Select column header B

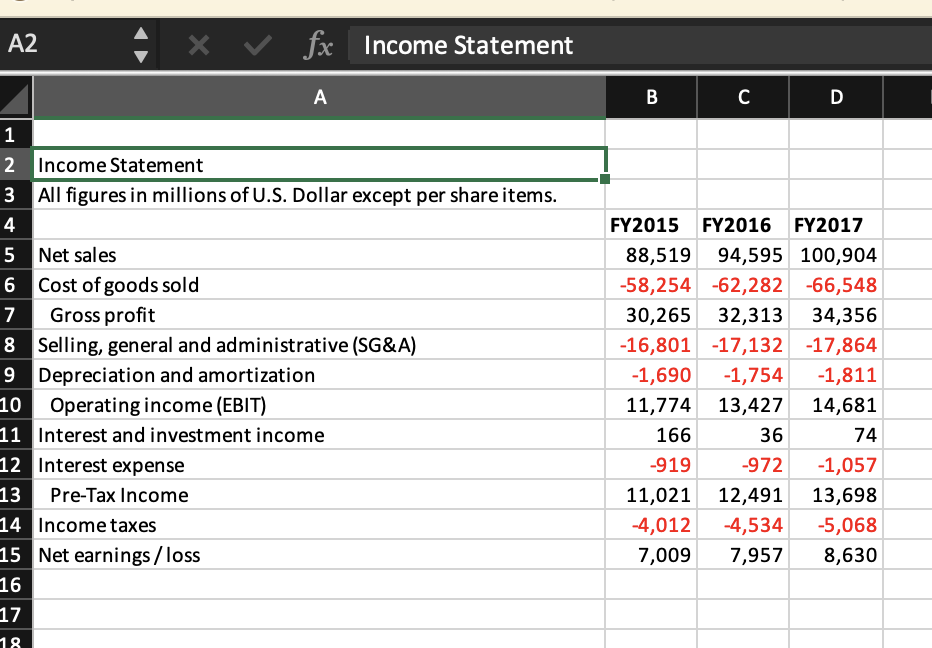(651, 97)
